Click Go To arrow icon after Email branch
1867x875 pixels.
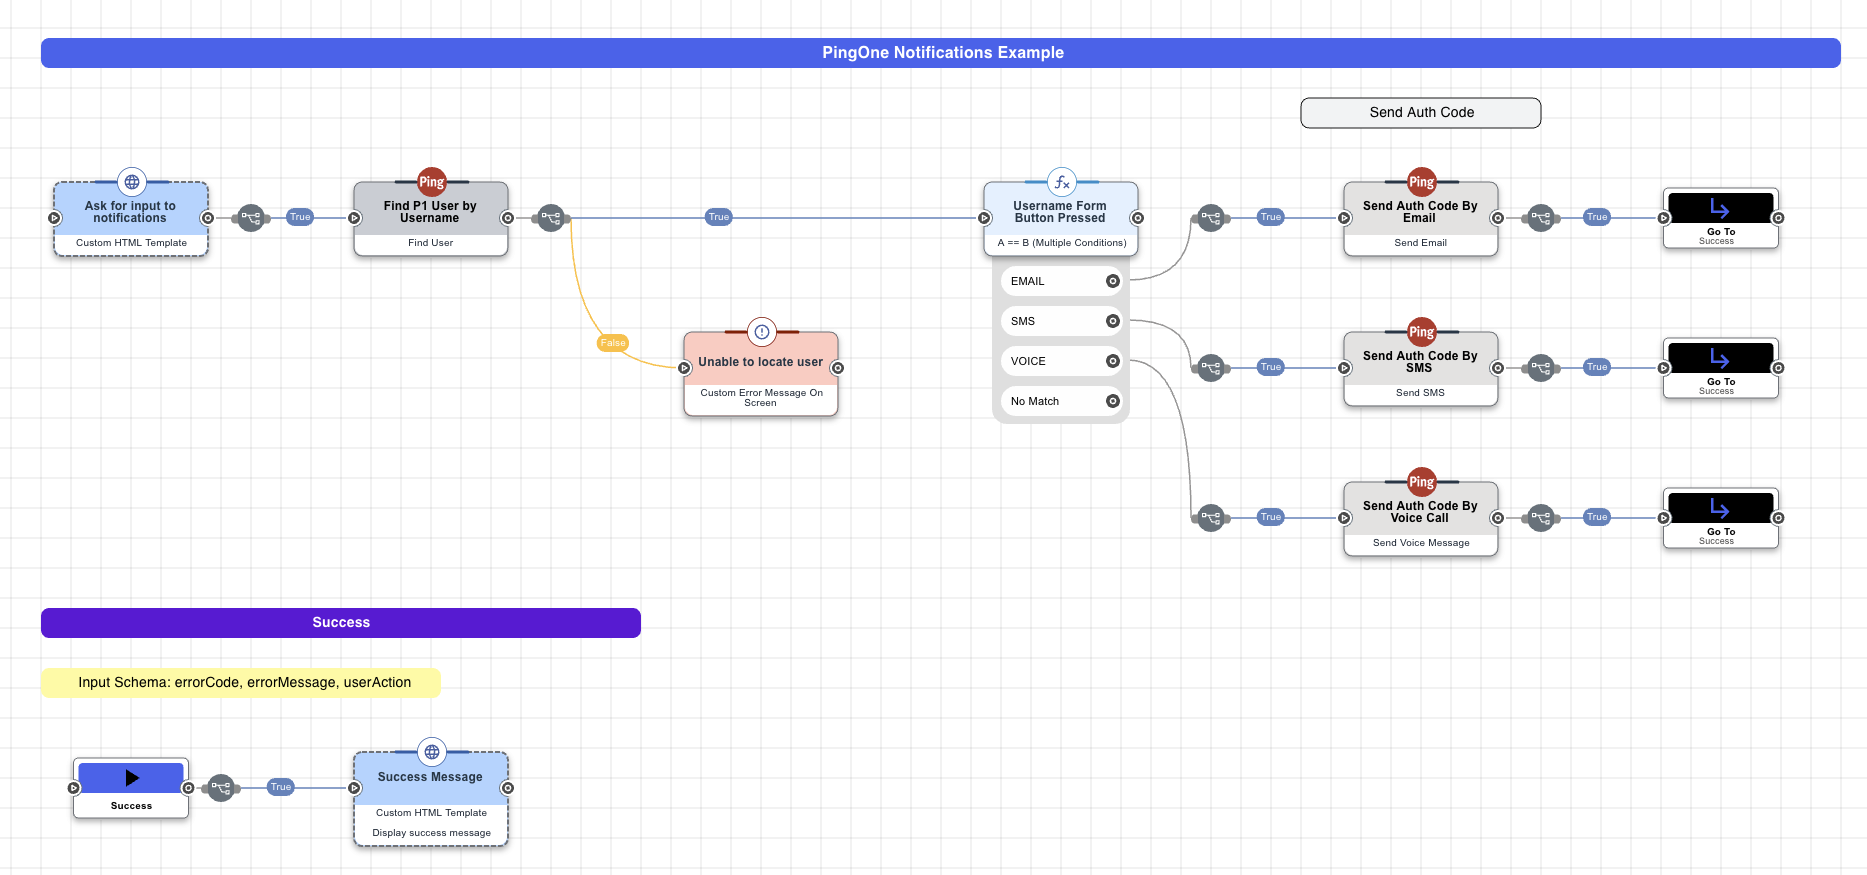pyautogui.click(x=1720, y=208)
